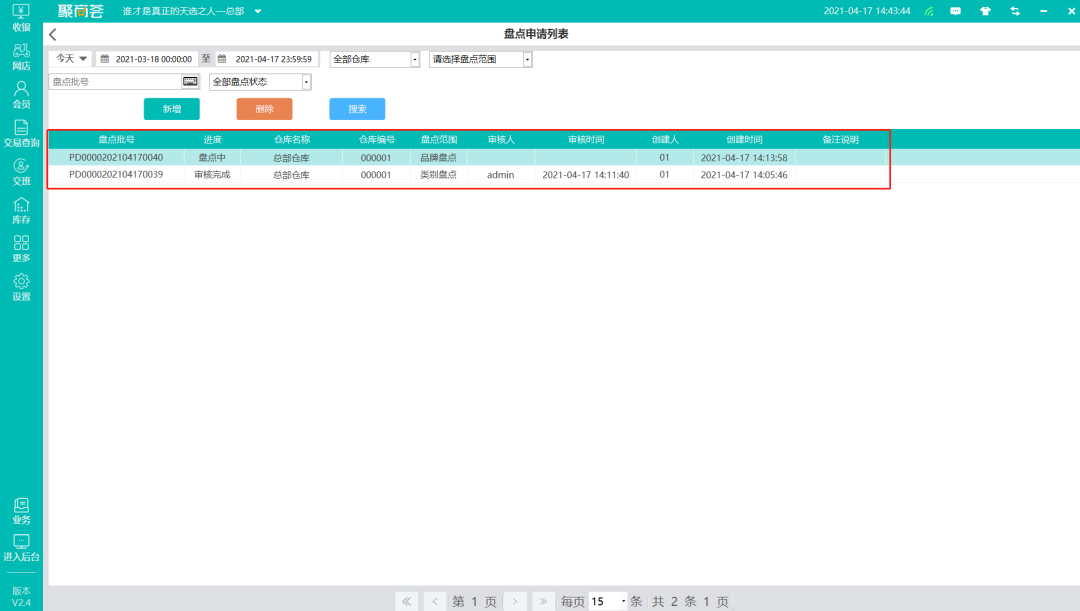This screenshot has height=611, width=1080.
Task: Expand the 今天 date range dropdown
Action: (71, 59)
